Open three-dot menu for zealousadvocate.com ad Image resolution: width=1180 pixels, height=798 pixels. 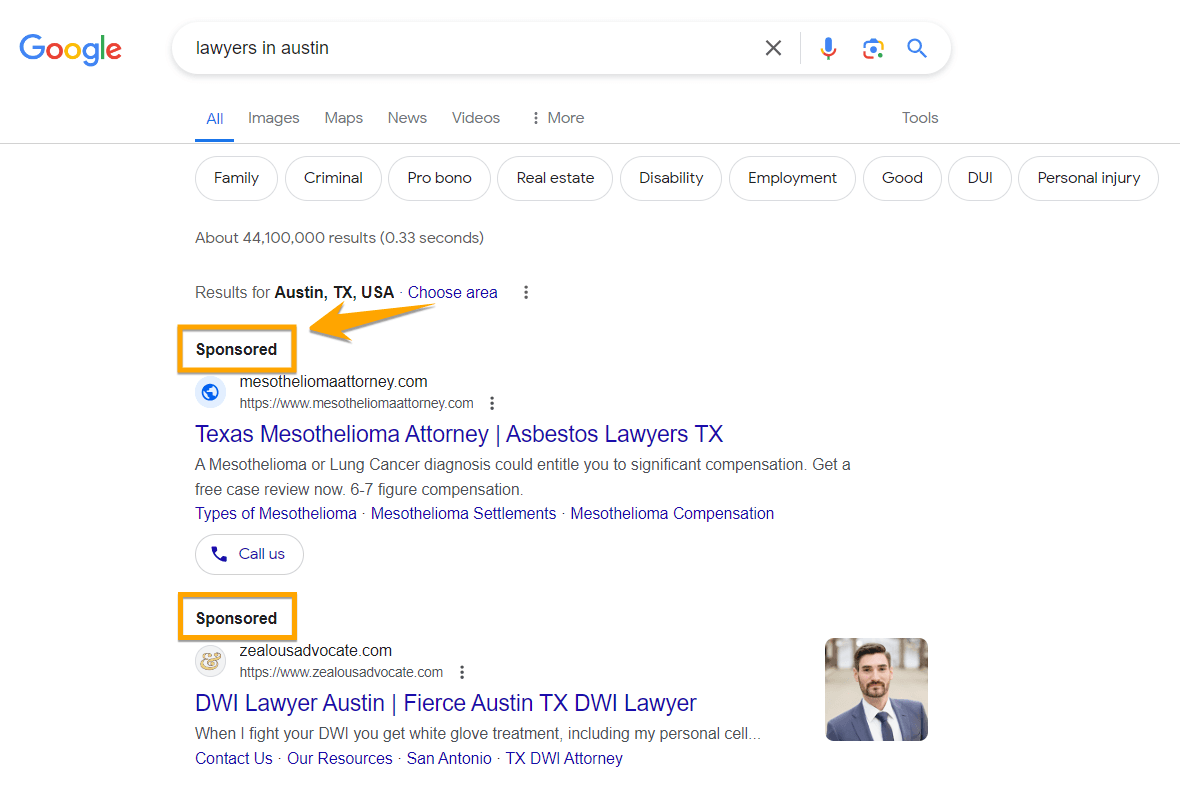[462, 672]
